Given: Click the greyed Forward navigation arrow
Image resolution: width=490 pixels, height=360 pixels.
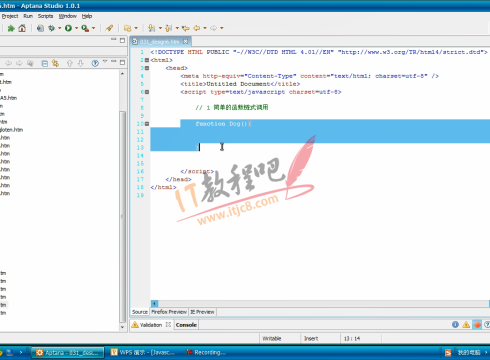Looking at the screenshot, I should pyautogui.click(x=213, y=28).
